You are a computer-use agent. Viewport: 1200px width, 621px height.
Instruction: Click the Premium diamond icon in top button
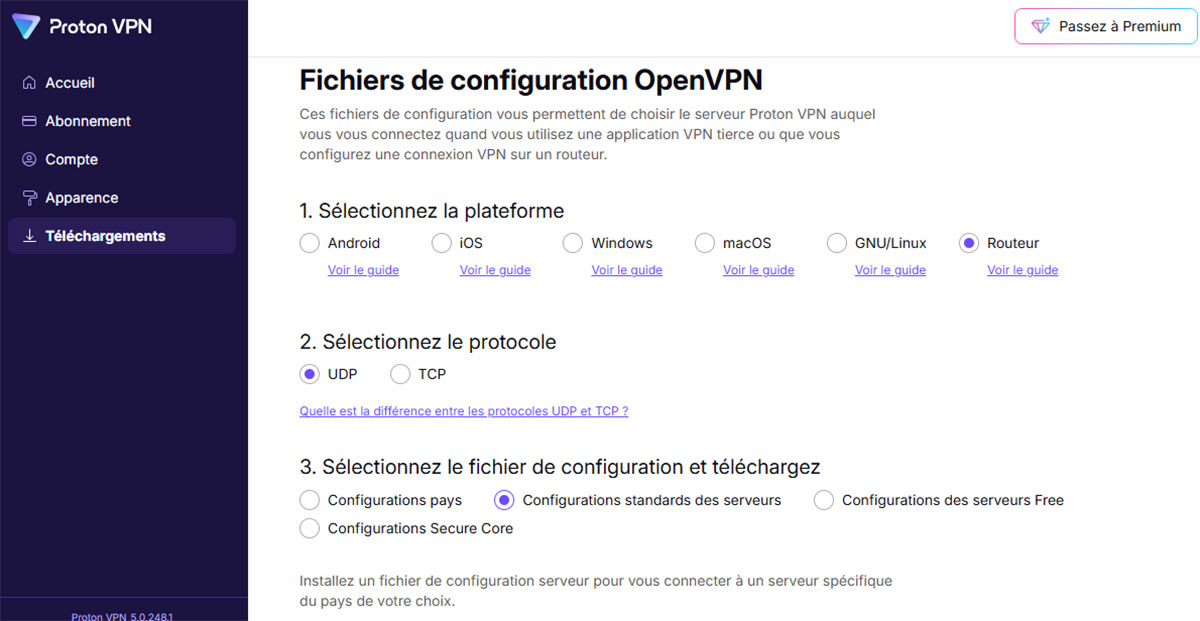coord(1043,27)
